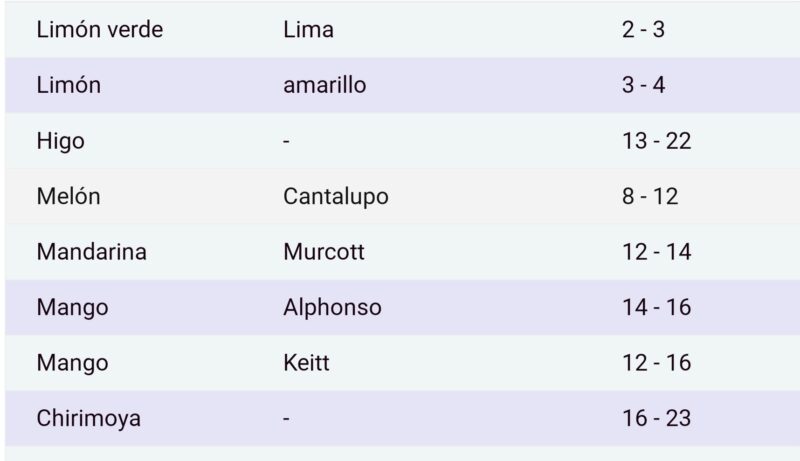Select the "Lima" variety cell
This screenshot has height=461, width=800.
click(308, 30)
